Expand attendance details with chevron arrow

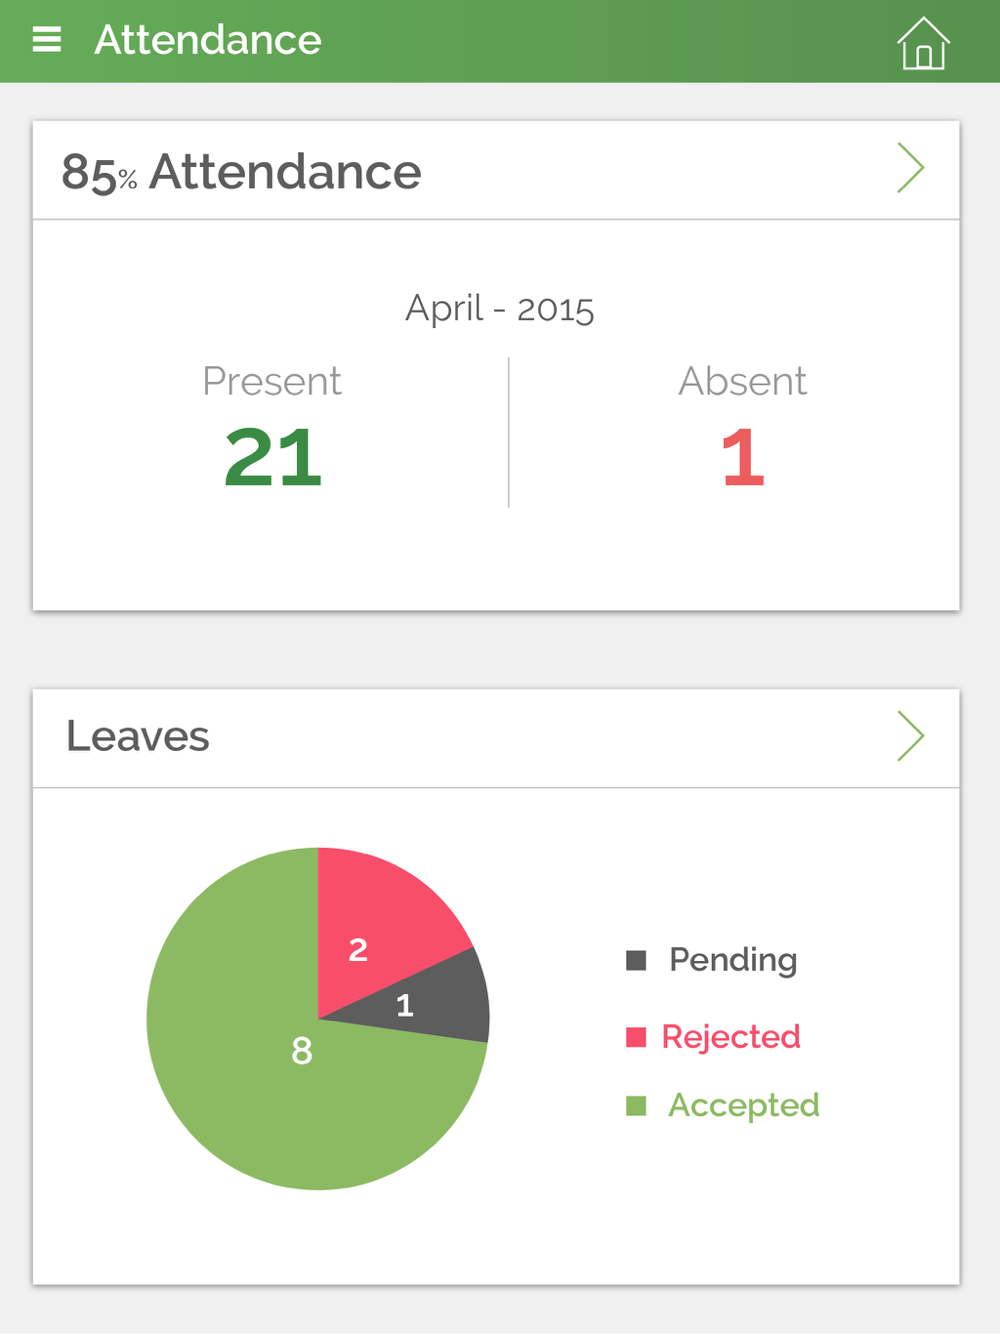pos(910,168)
